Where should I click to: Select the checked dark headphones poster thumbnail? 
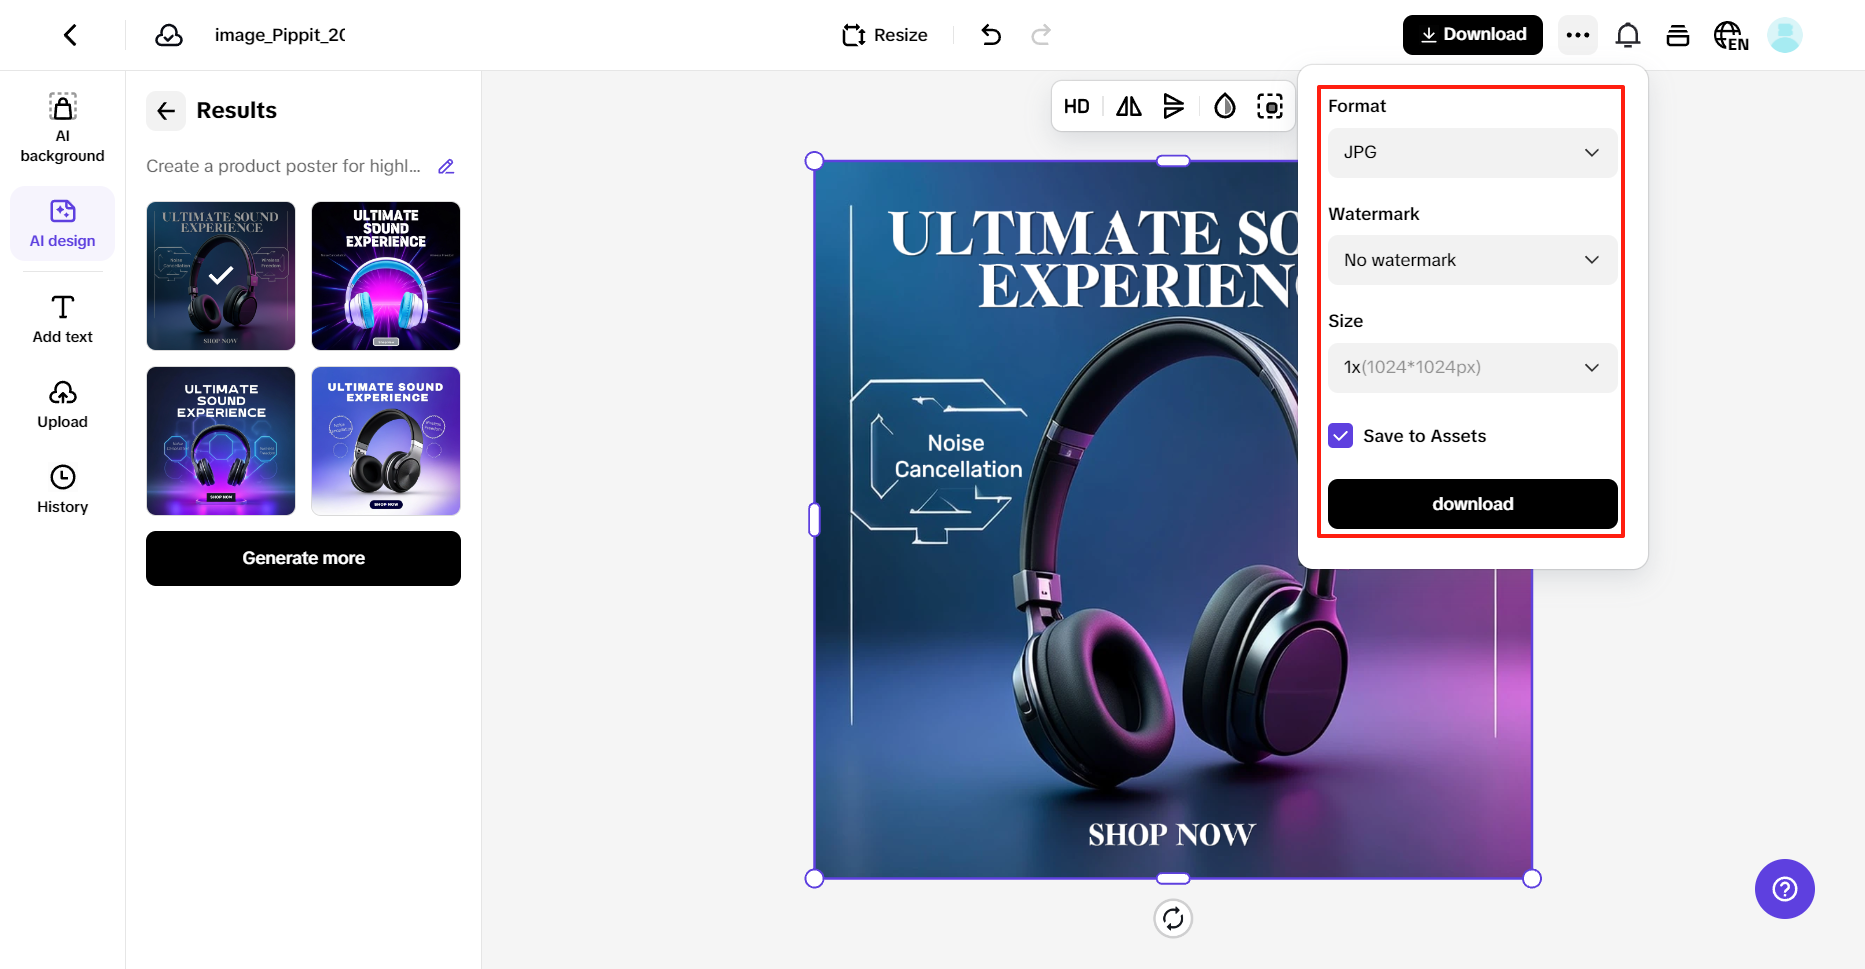click(221, 276)
